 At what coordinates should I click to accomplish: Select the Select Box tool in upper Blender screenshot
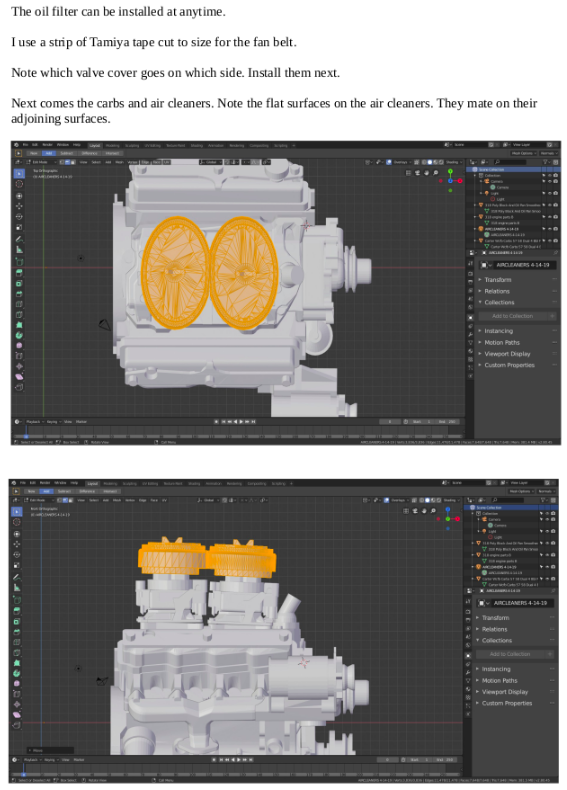(19, 173)
